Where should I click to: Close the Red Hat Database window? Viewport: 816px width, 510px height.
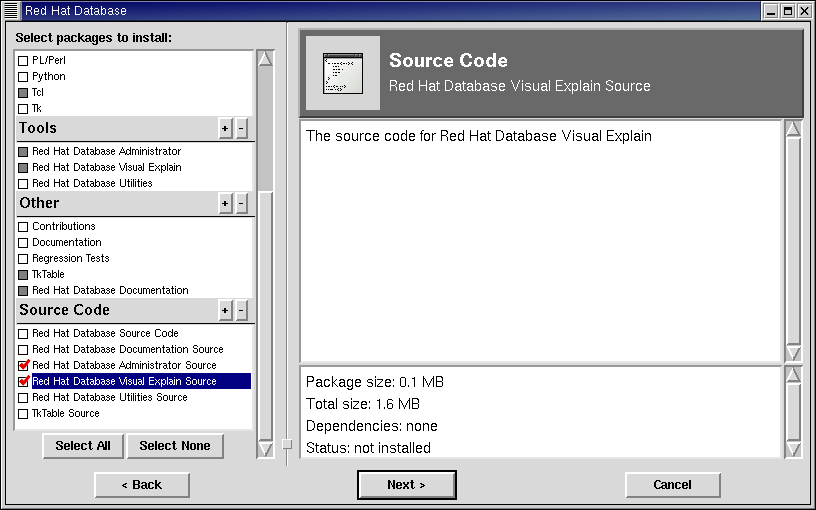[804, 11]
